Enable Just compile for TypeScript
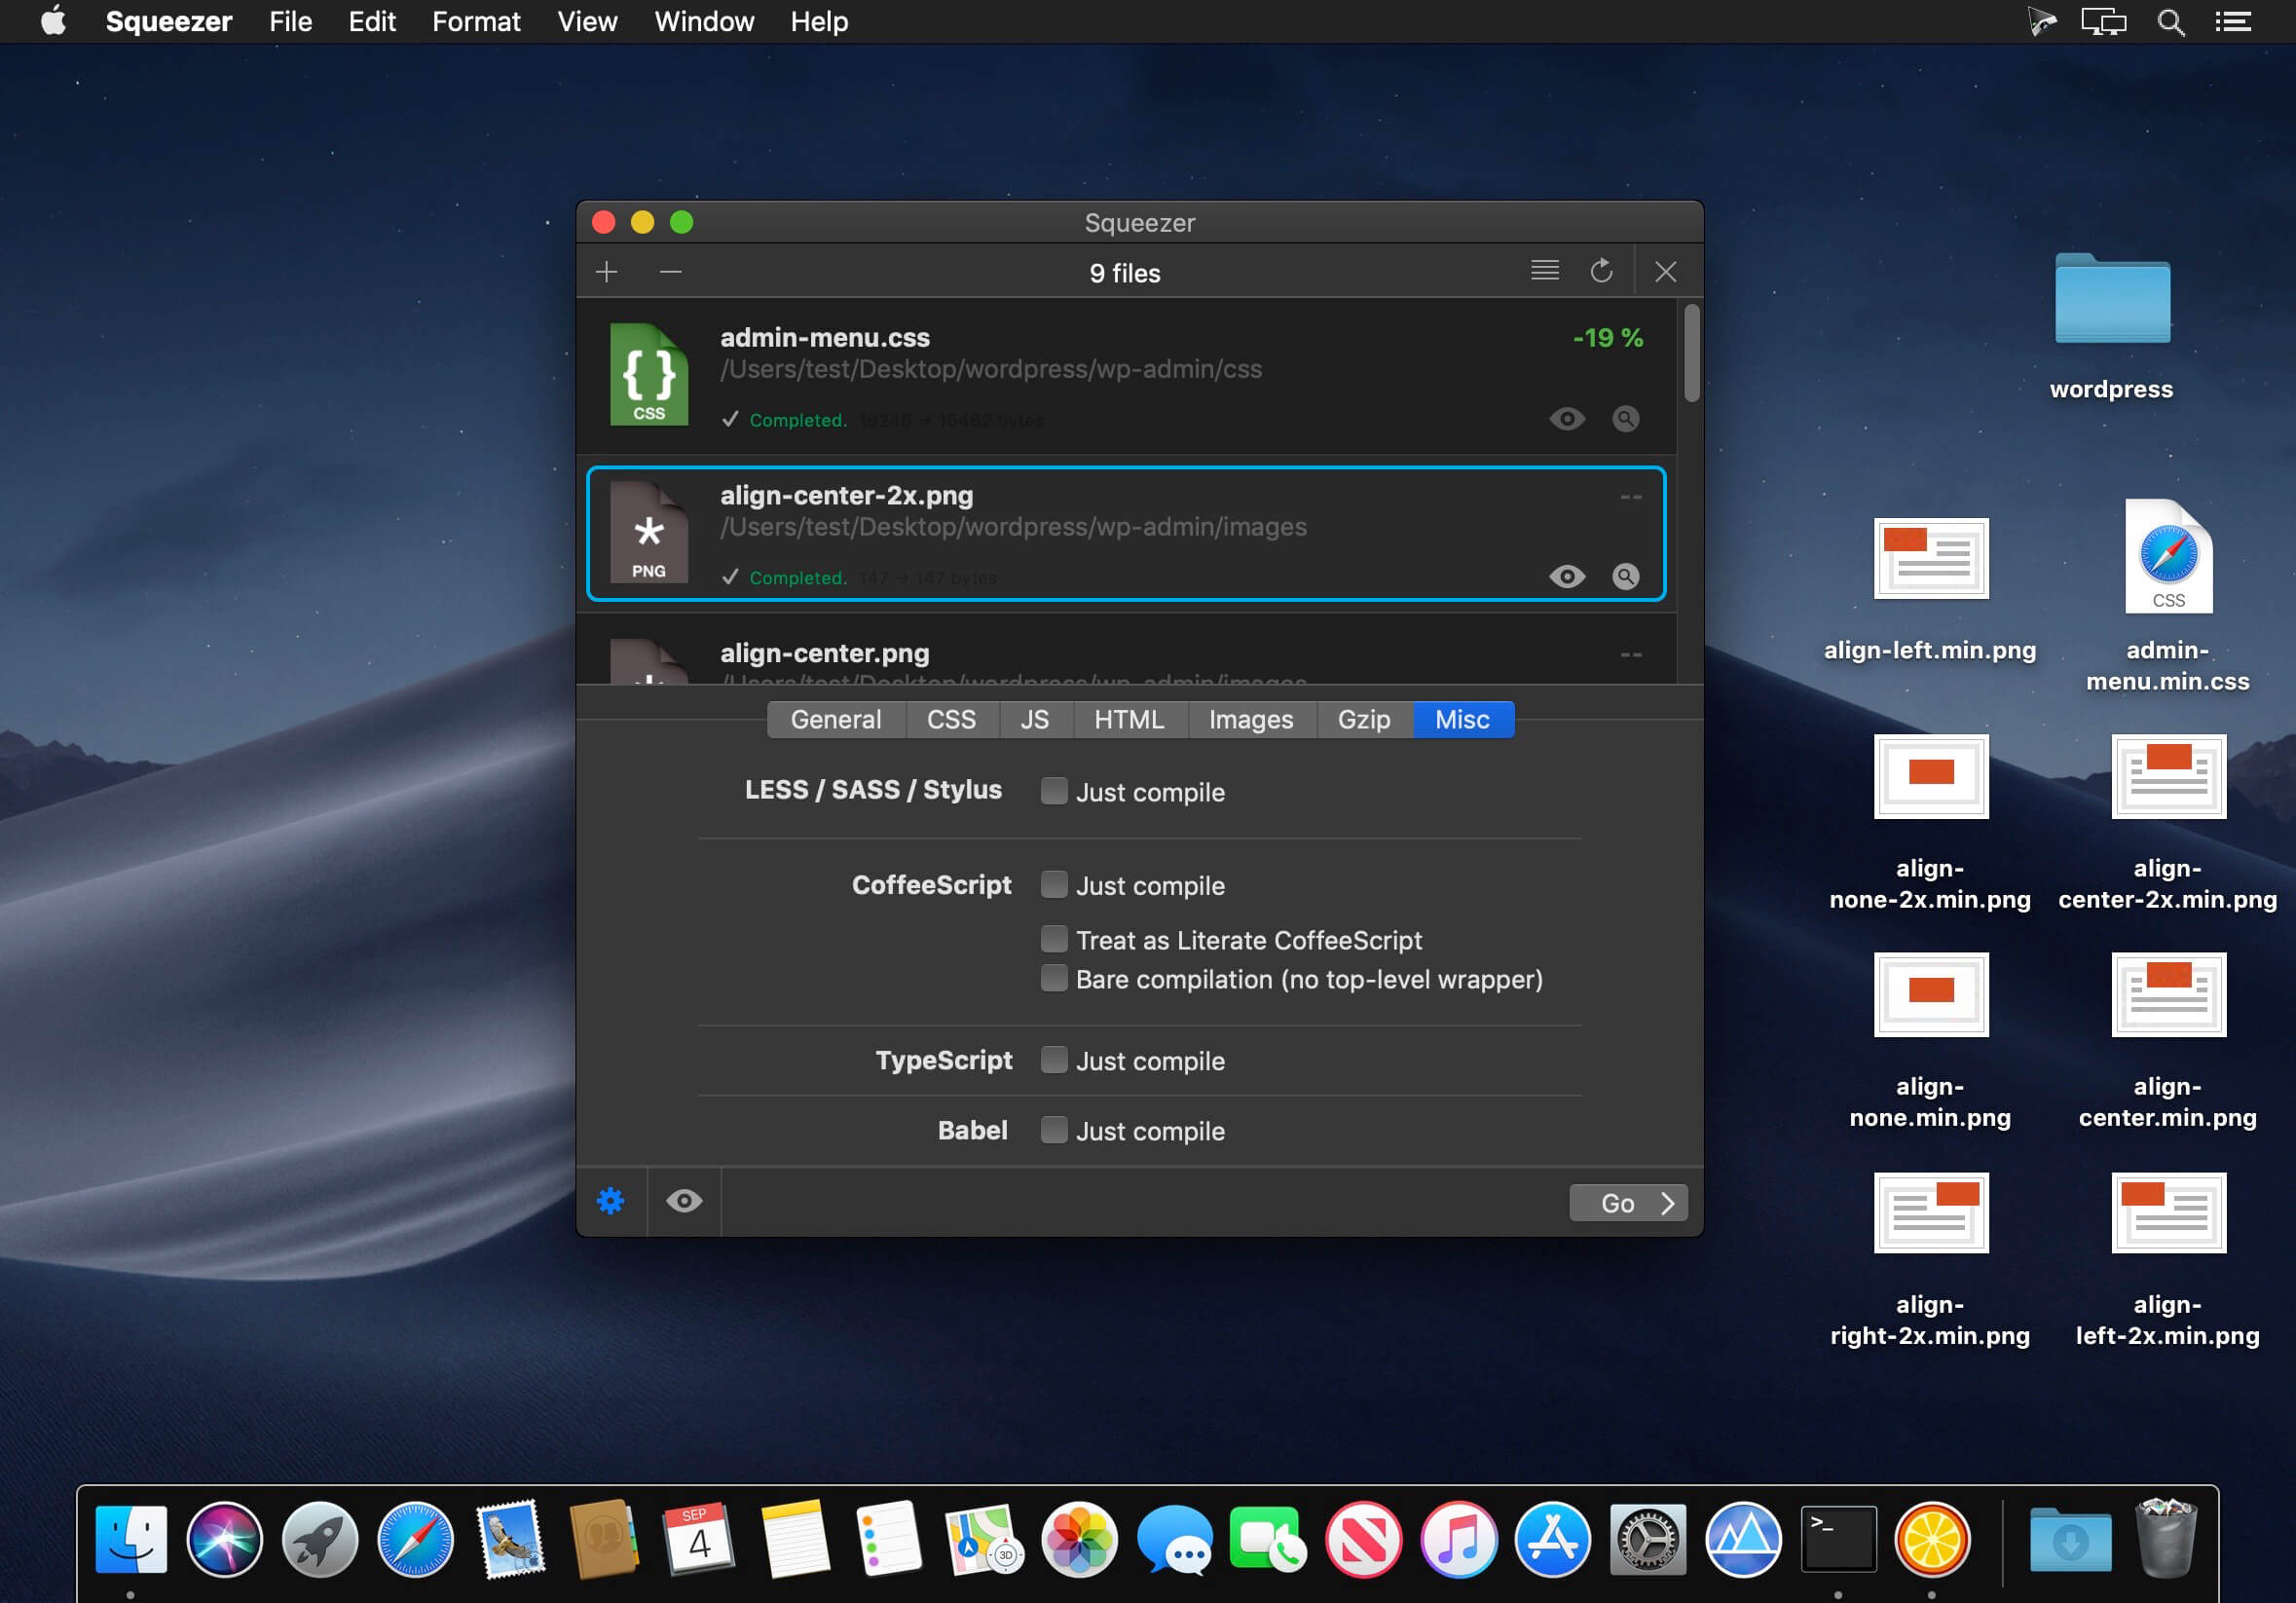 coord(1053,1060)
